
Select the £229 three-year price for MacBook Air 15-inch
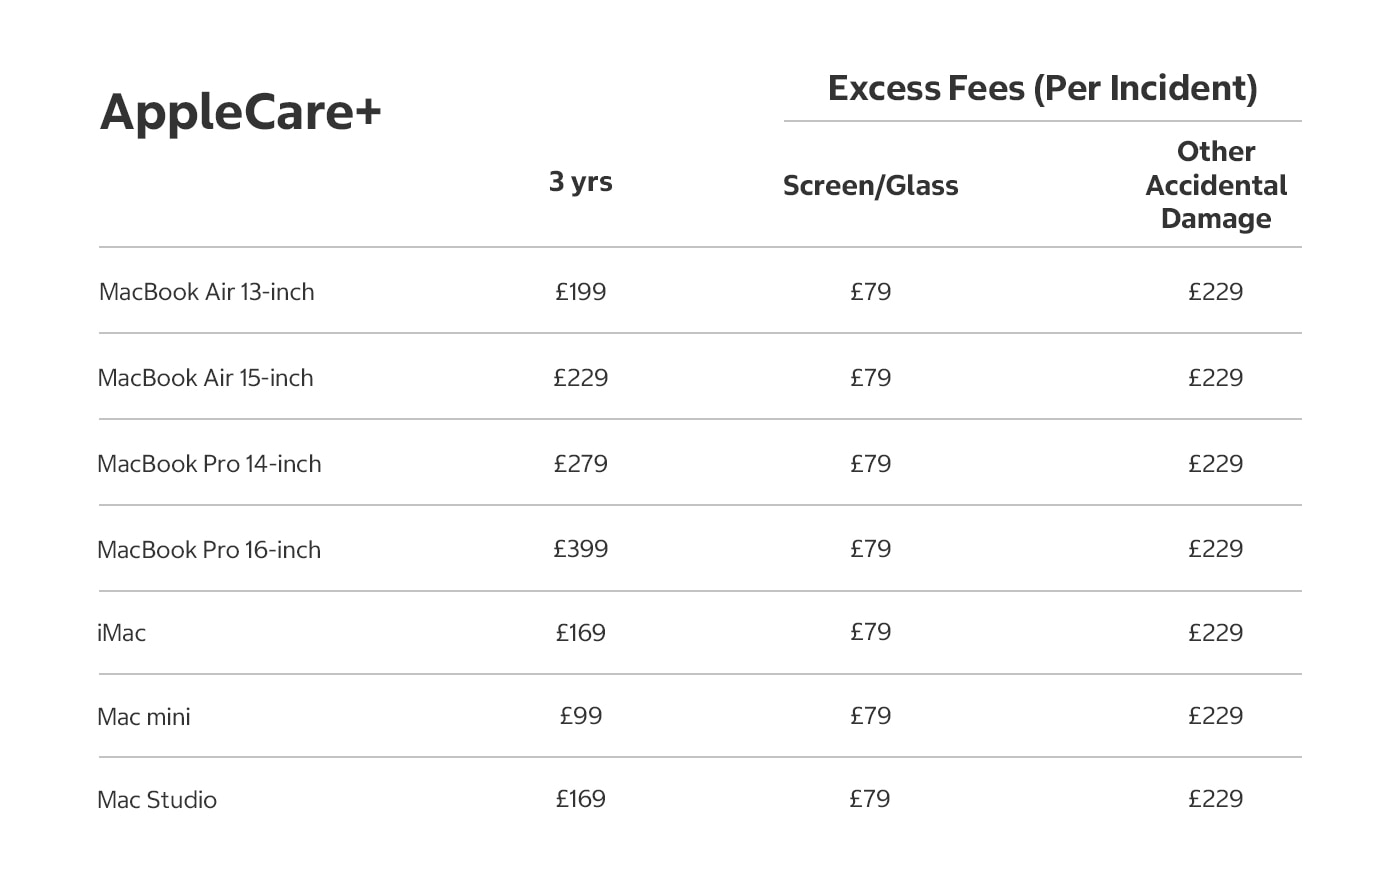[x=581, y=378]
